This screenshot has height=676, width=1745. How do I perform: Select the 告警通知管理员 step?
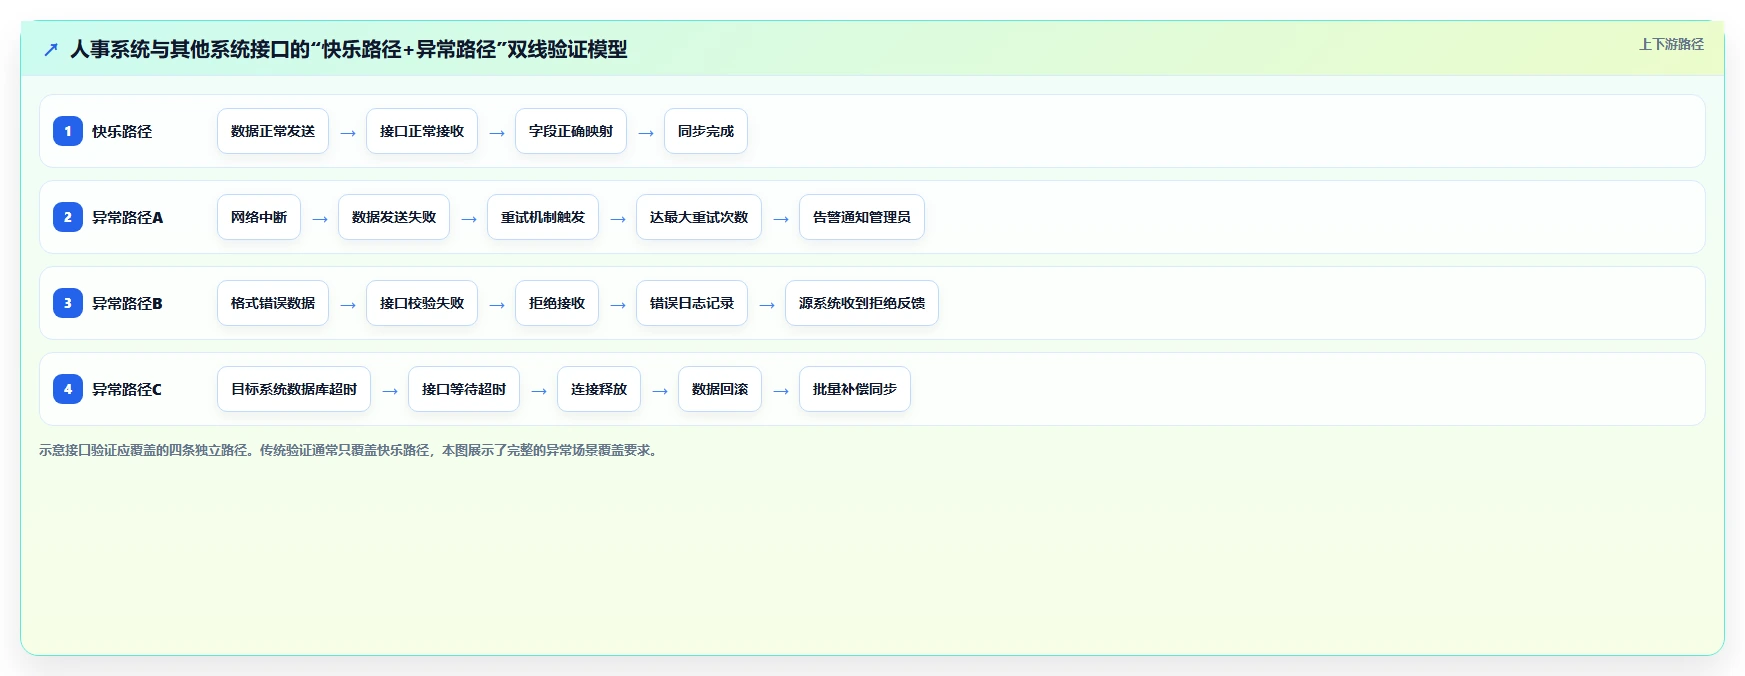pyautogui.click(x=862, y=217)
